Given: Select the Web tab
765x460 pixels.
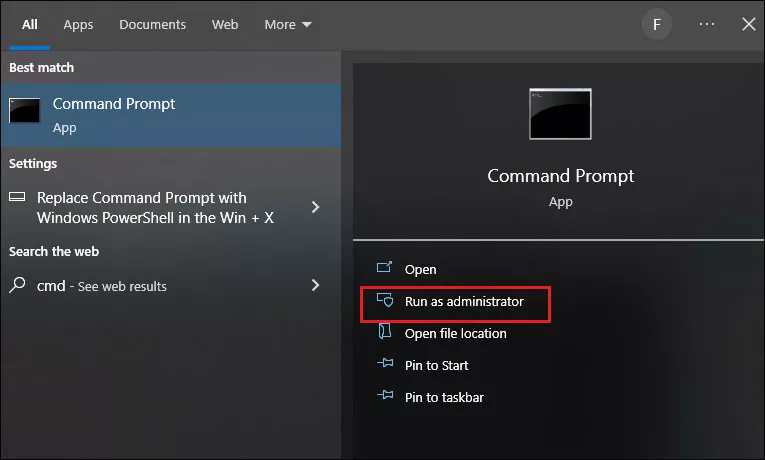Looking at the screenshot, I should [225, 24].
